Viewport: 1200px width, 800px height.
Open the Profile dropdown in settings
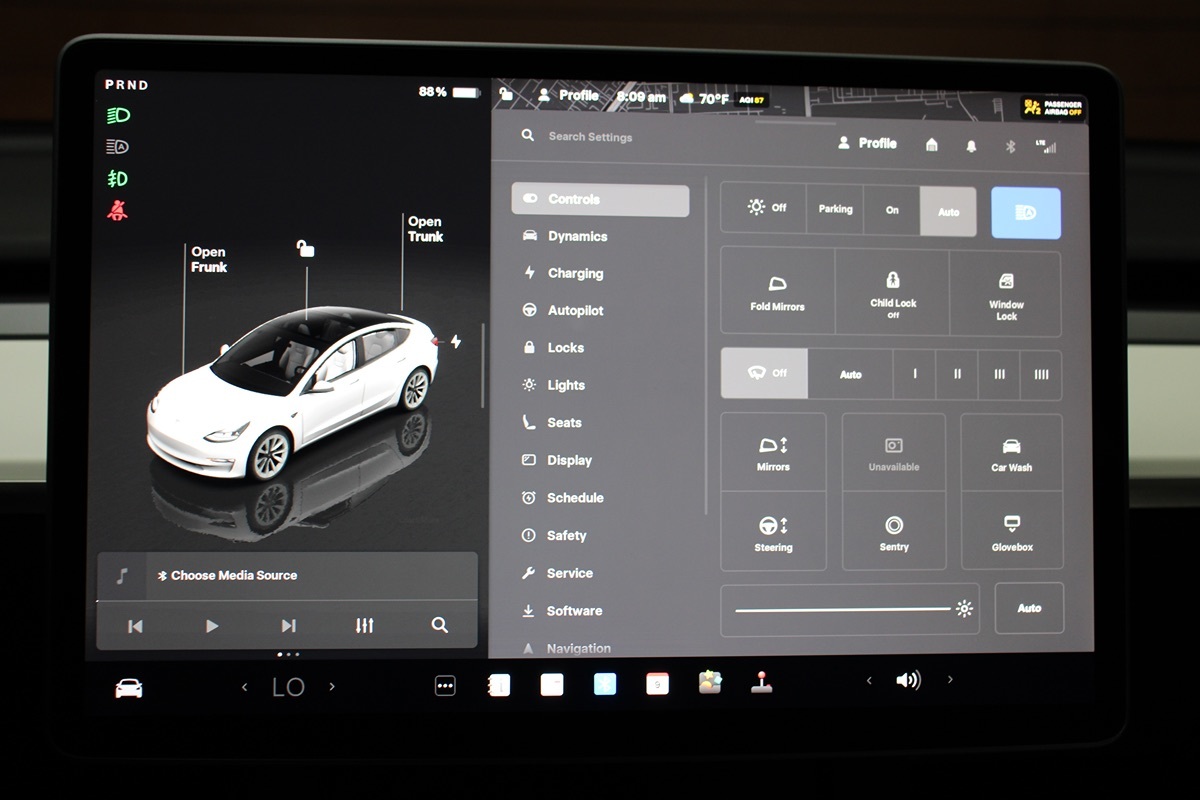click(x=867, y=144)
